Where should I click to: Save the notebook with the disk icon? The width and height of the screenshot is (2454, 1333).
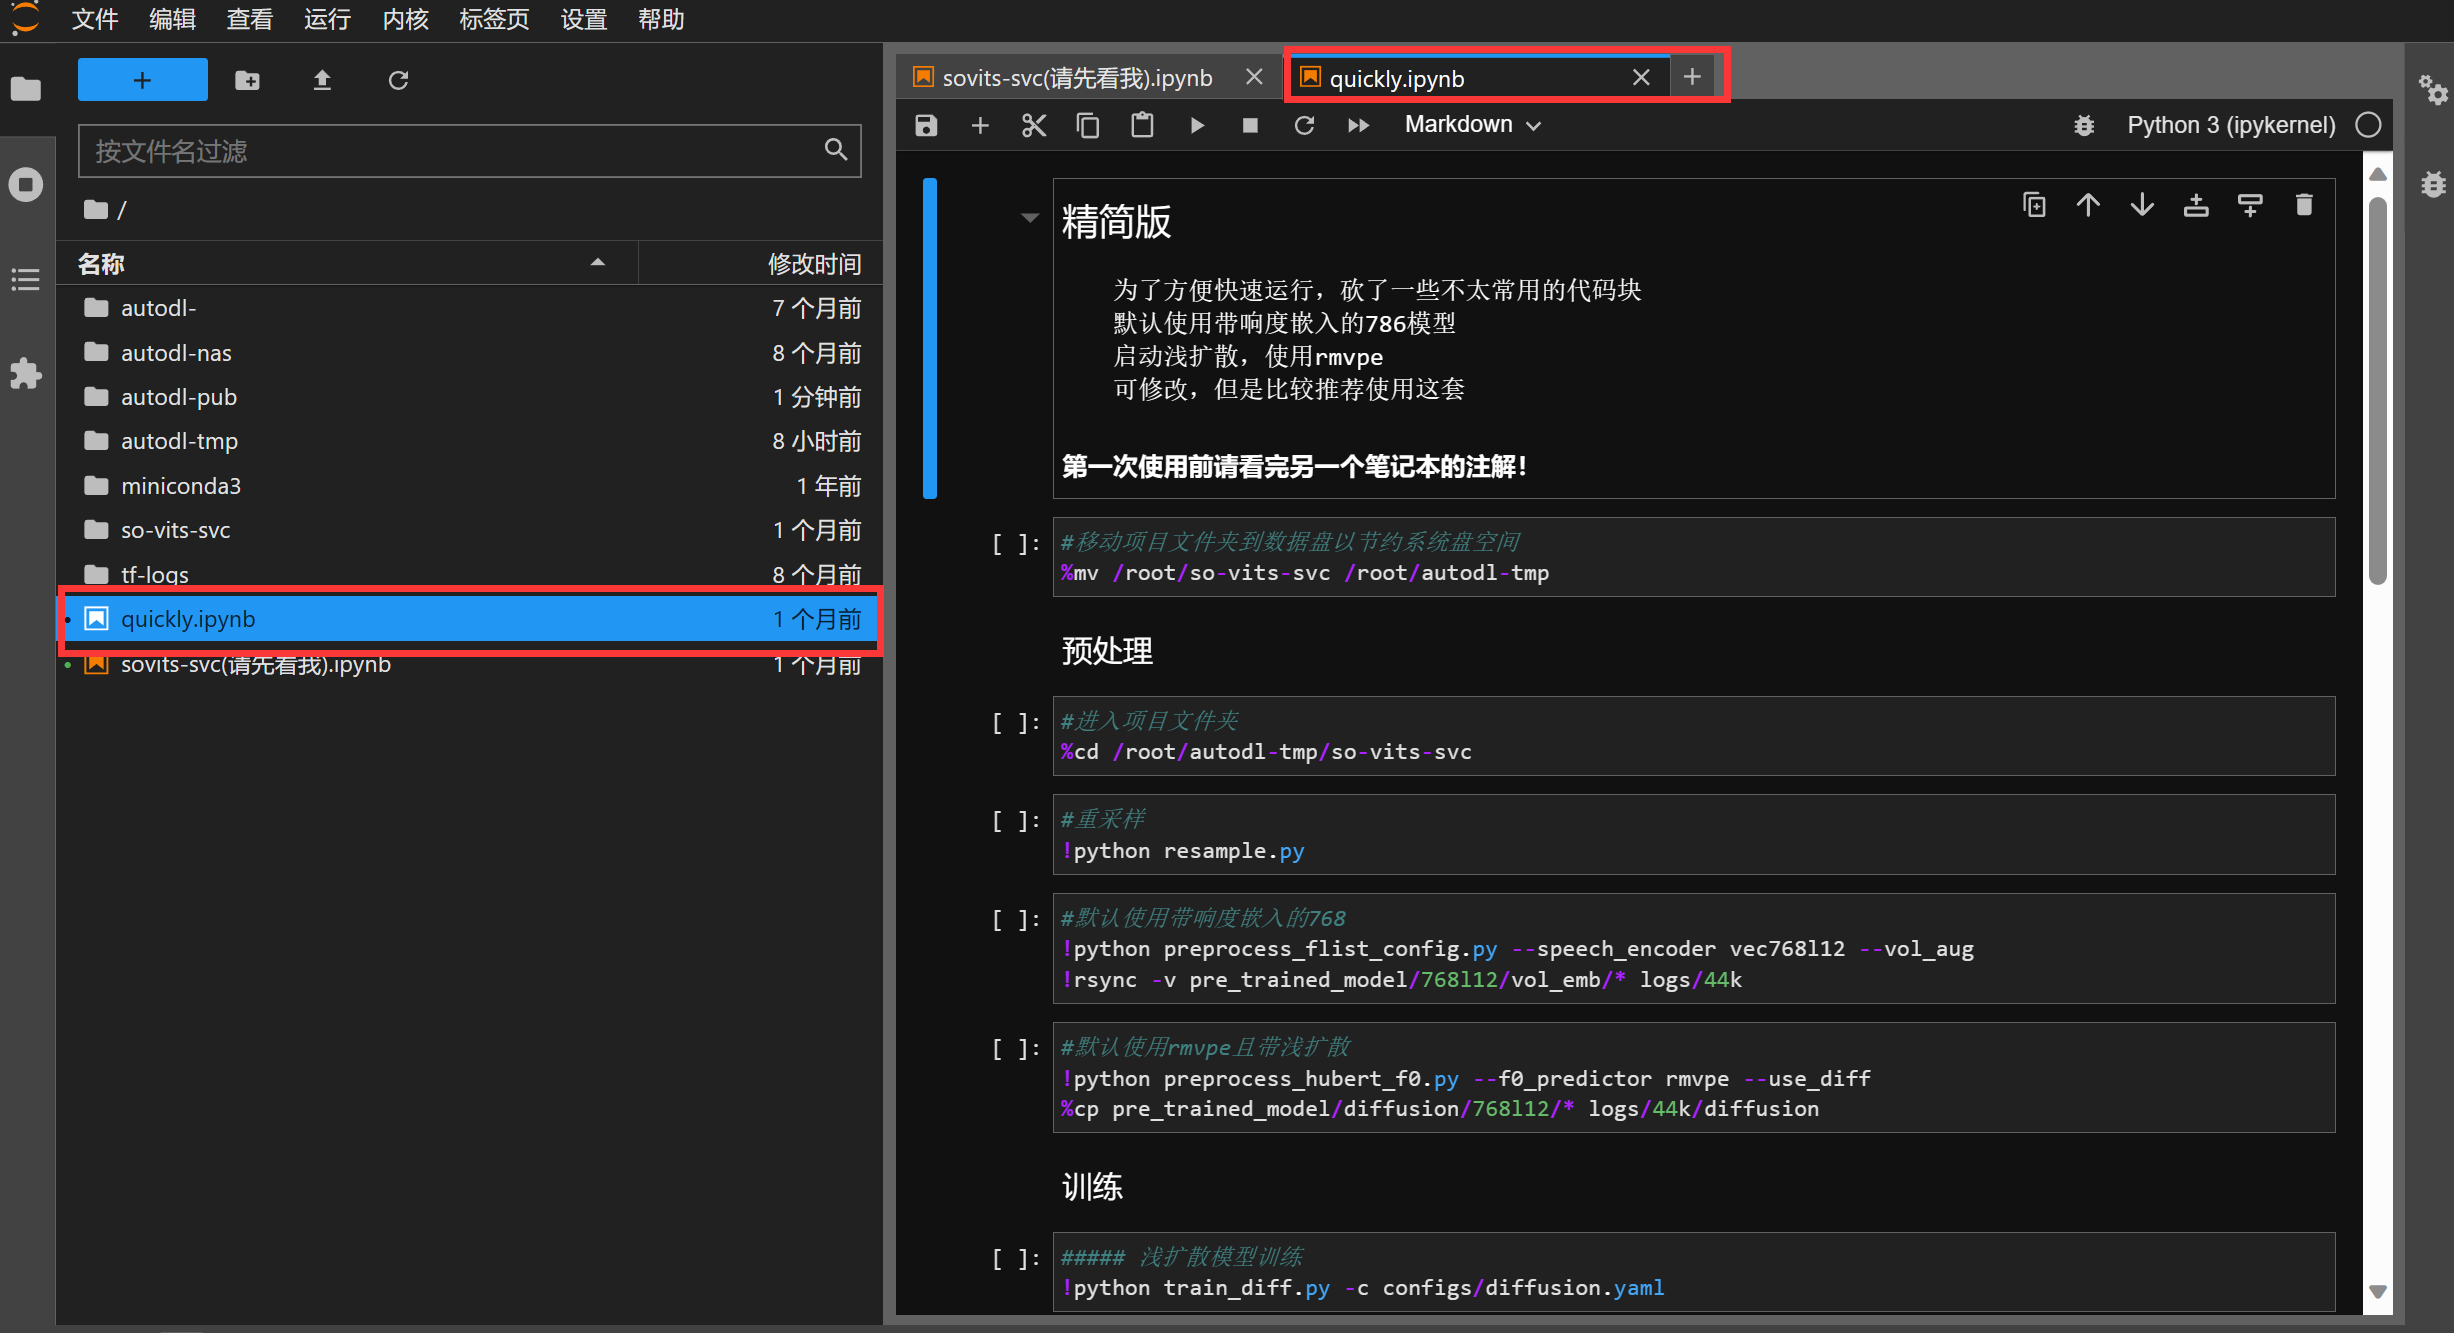[x=926, y=125]
